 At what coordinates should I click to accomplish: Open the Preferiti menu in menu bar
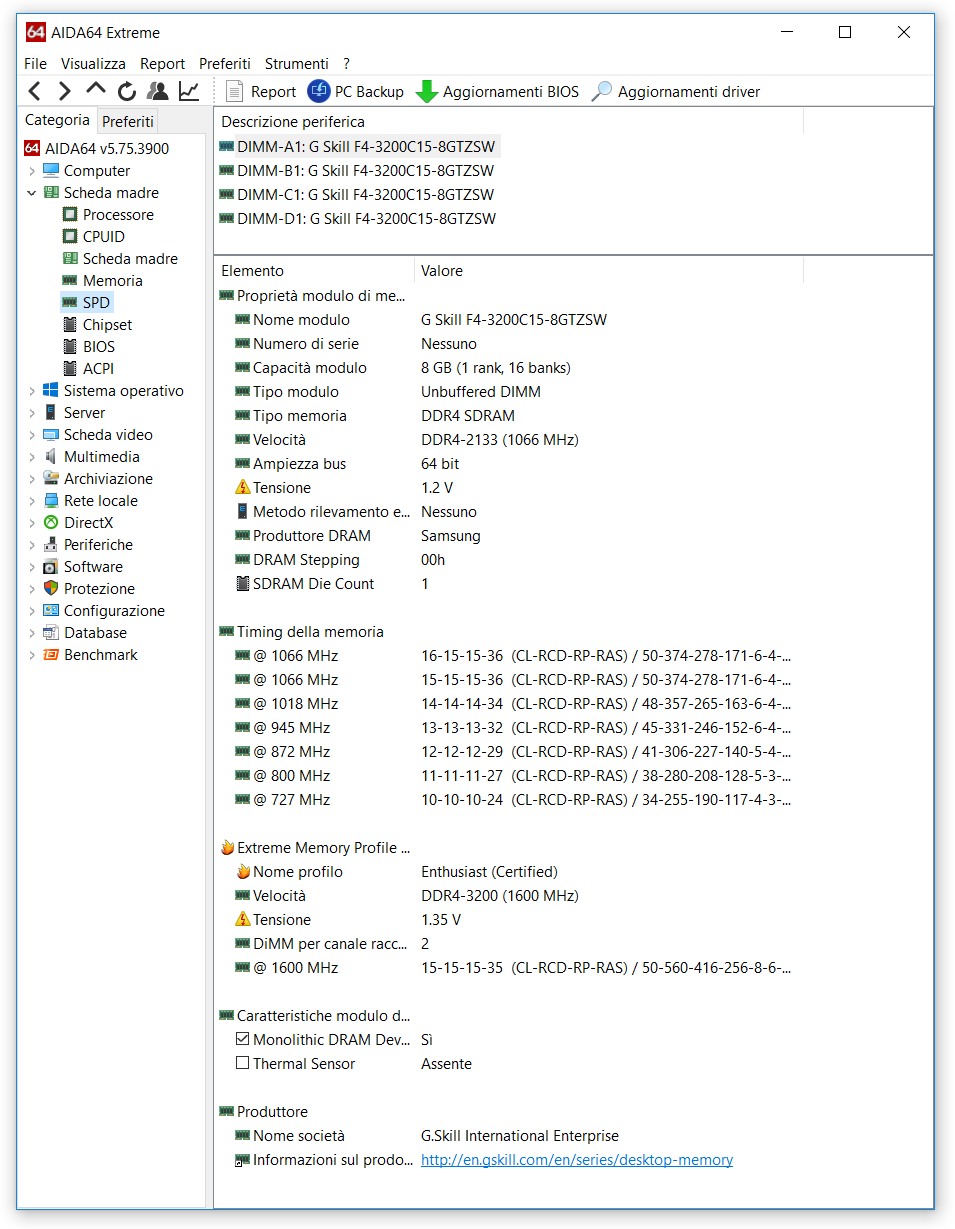pos(225,63)
